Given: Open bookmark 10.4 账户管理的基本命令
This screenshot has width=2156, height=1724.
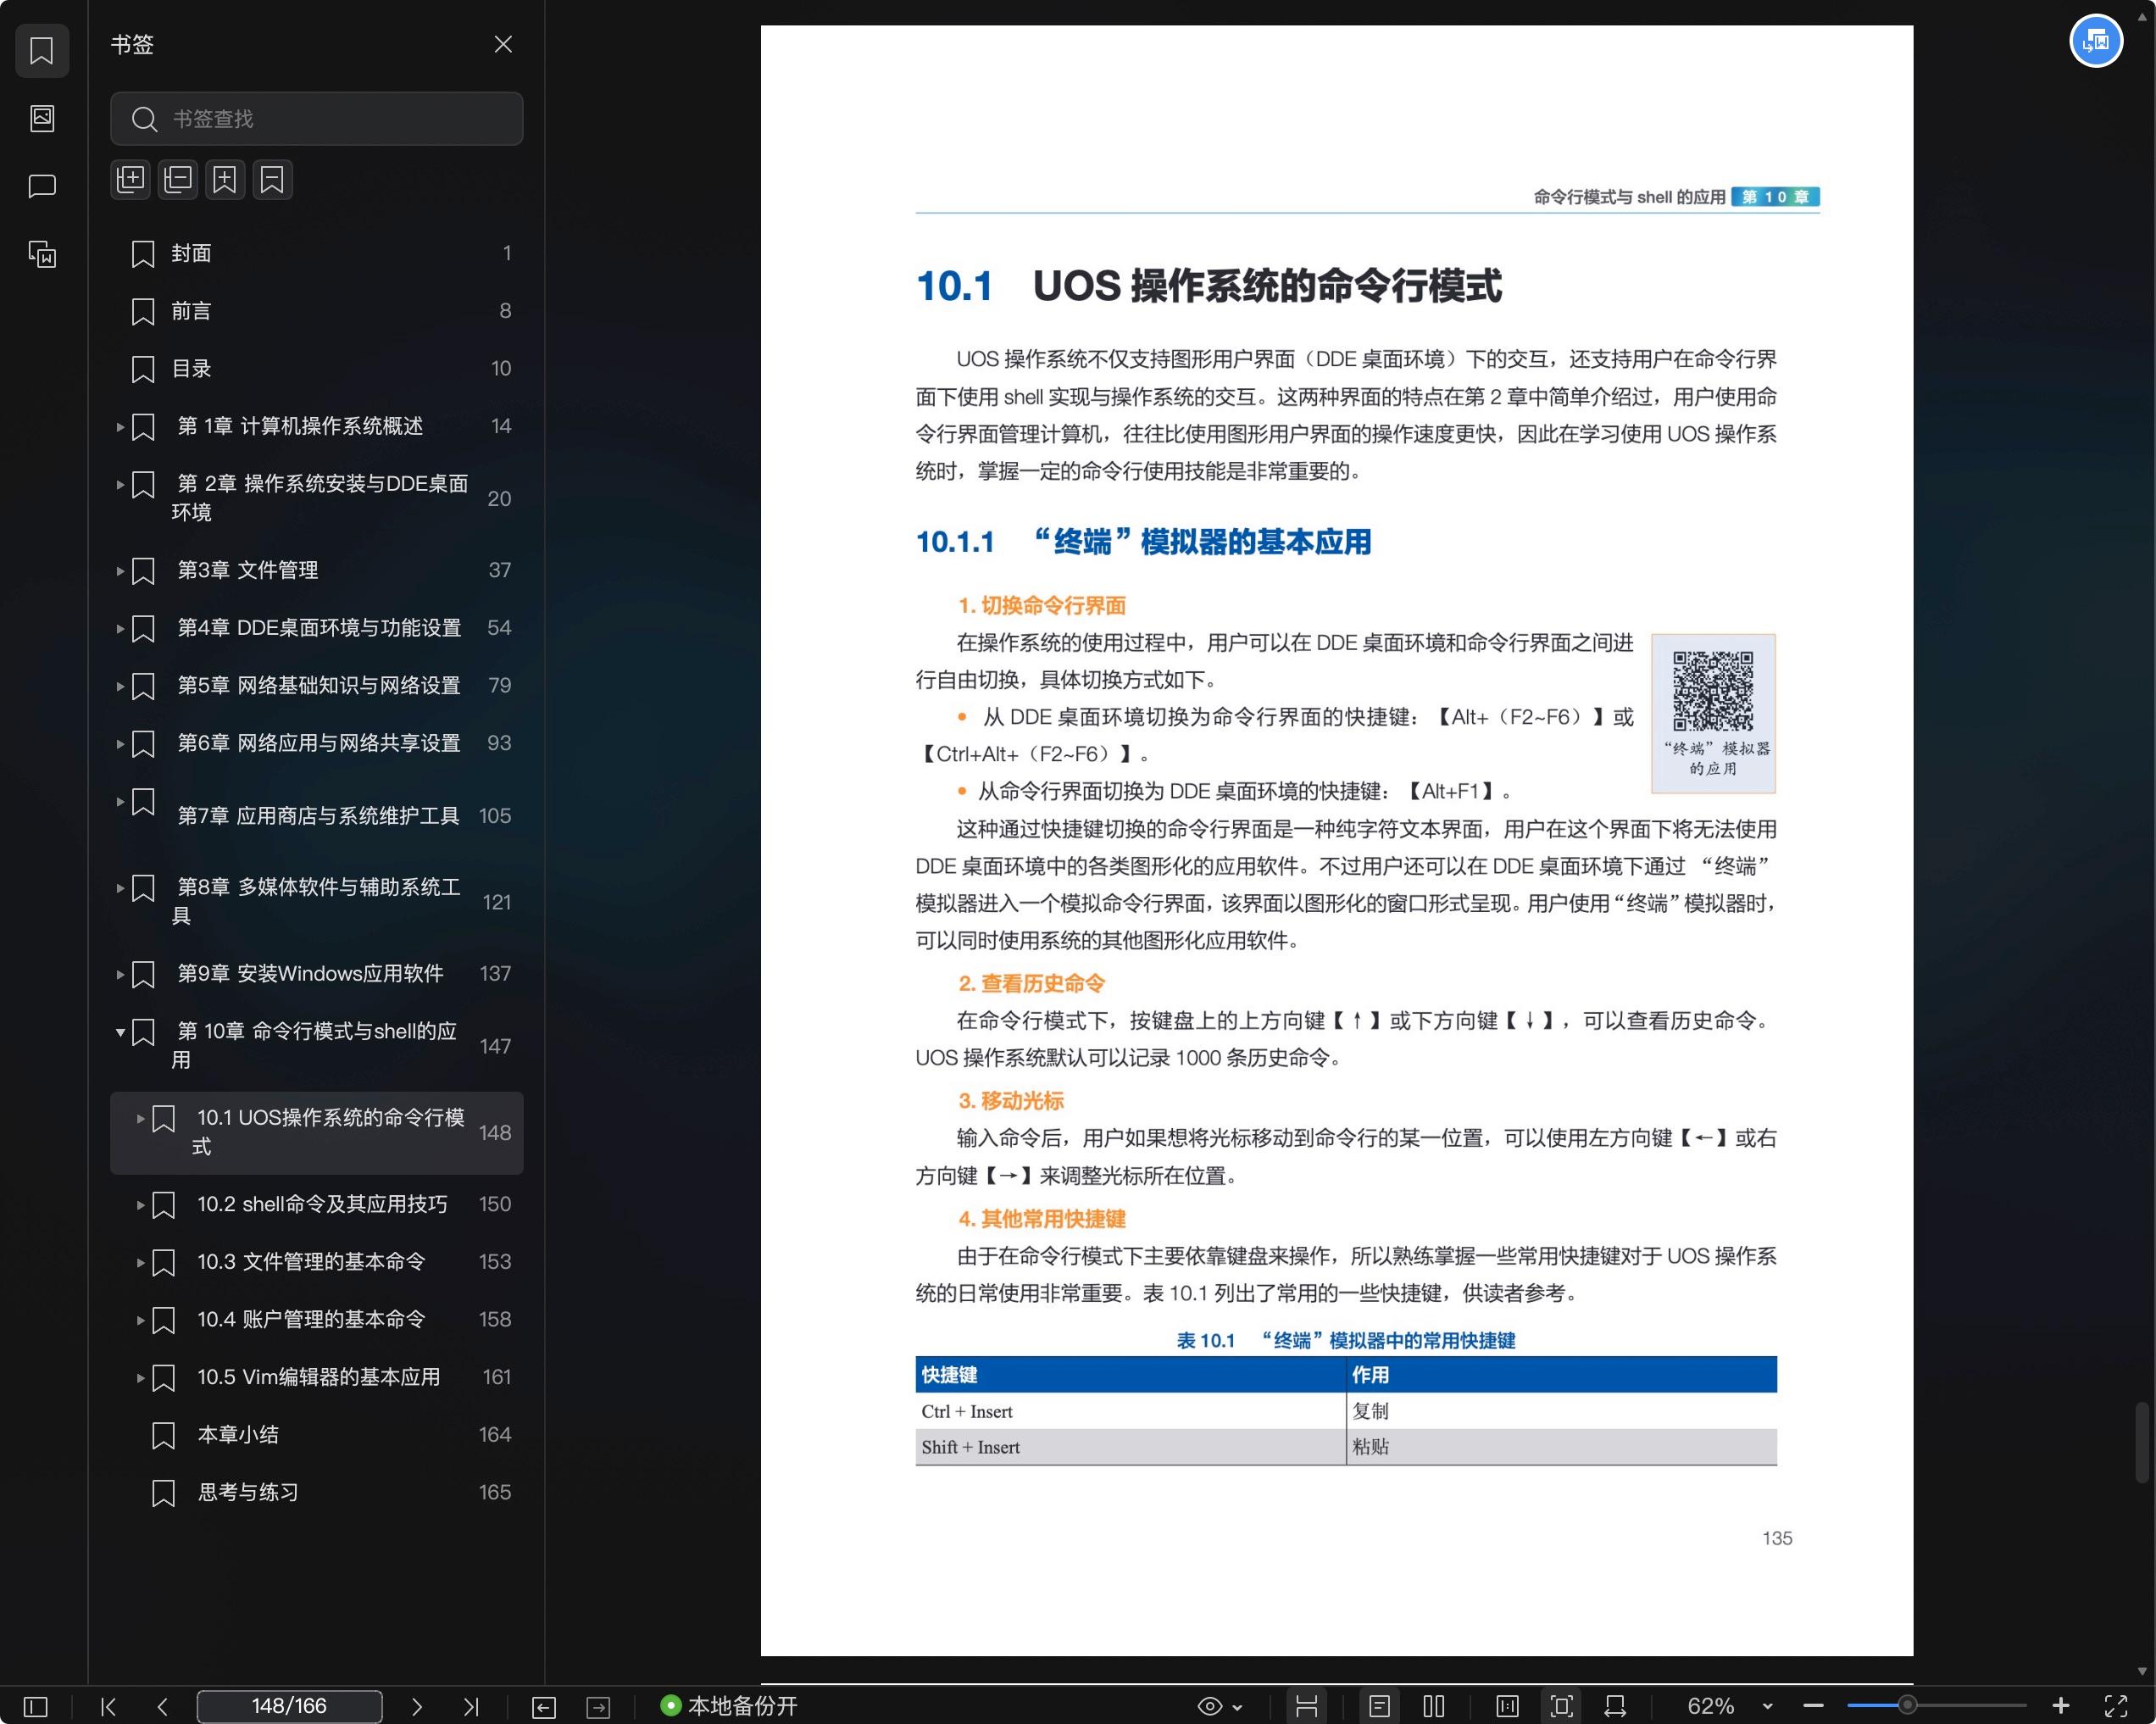Looking at the screenshot, I should 316,1320.
